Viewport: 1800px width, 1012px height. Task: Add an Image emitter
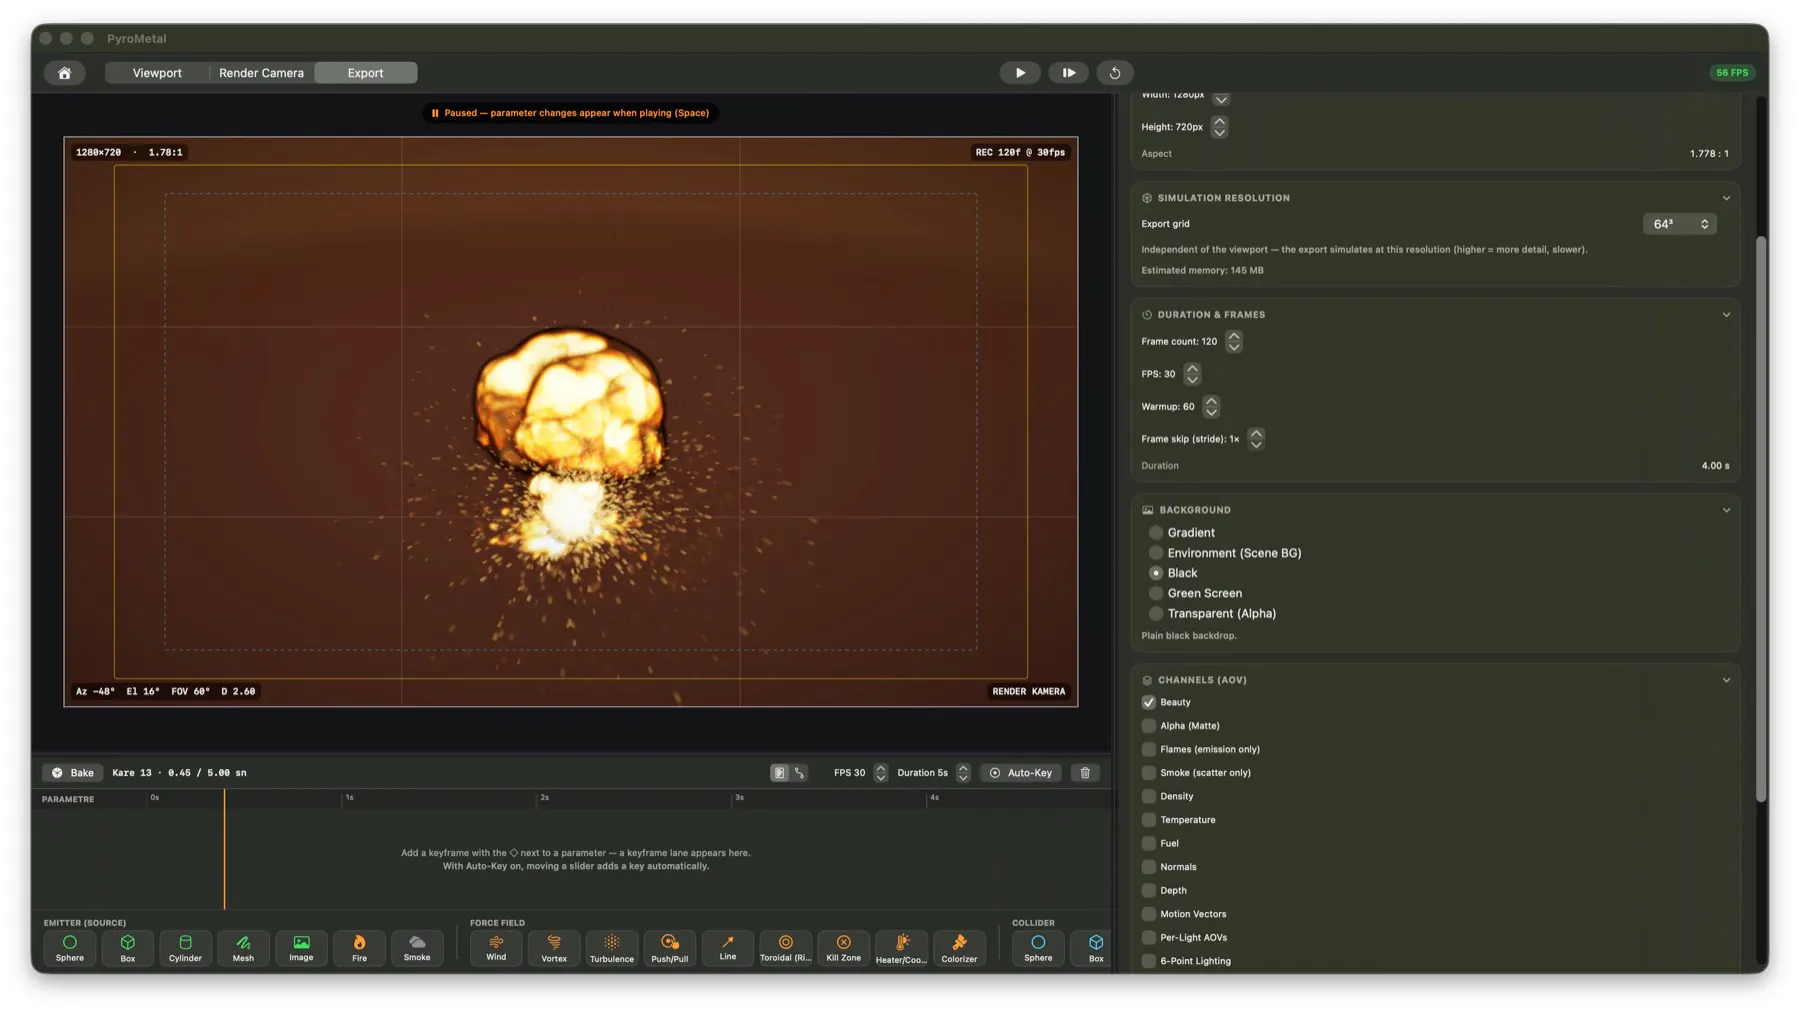coord(301,948)
